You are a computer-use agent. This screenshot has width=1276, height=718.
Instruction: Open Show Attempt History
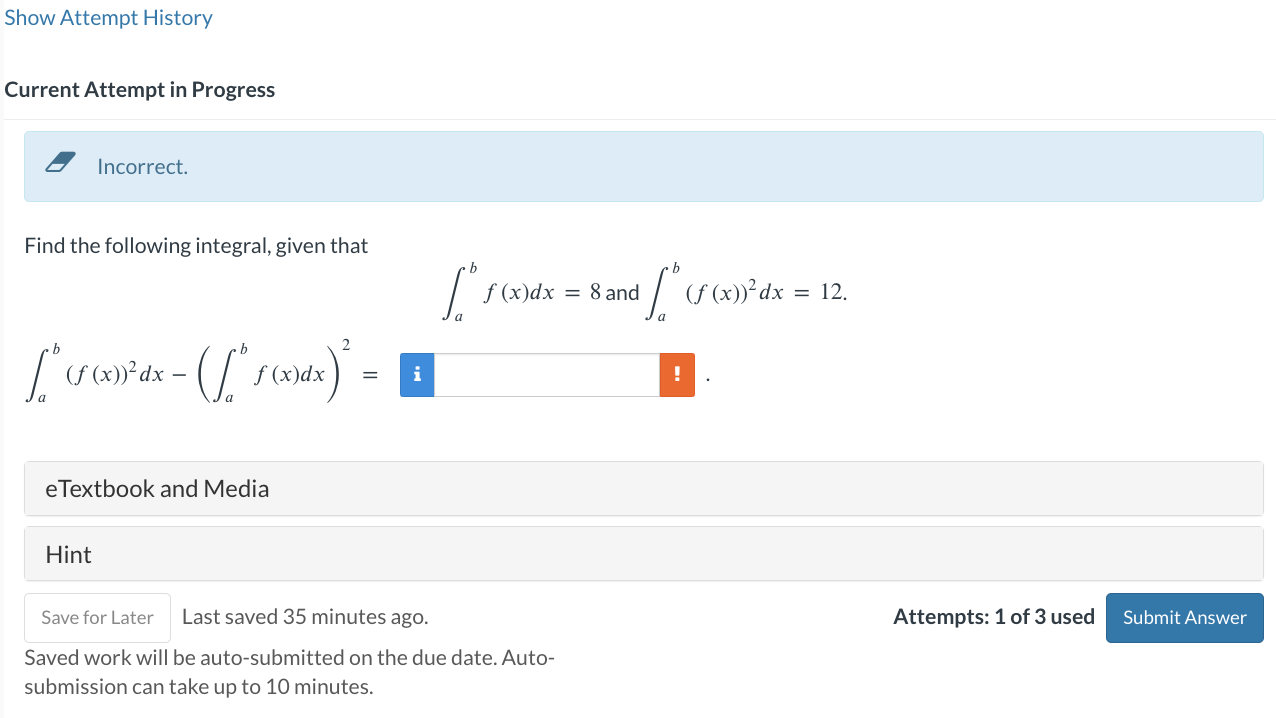[x=108, y=17]
